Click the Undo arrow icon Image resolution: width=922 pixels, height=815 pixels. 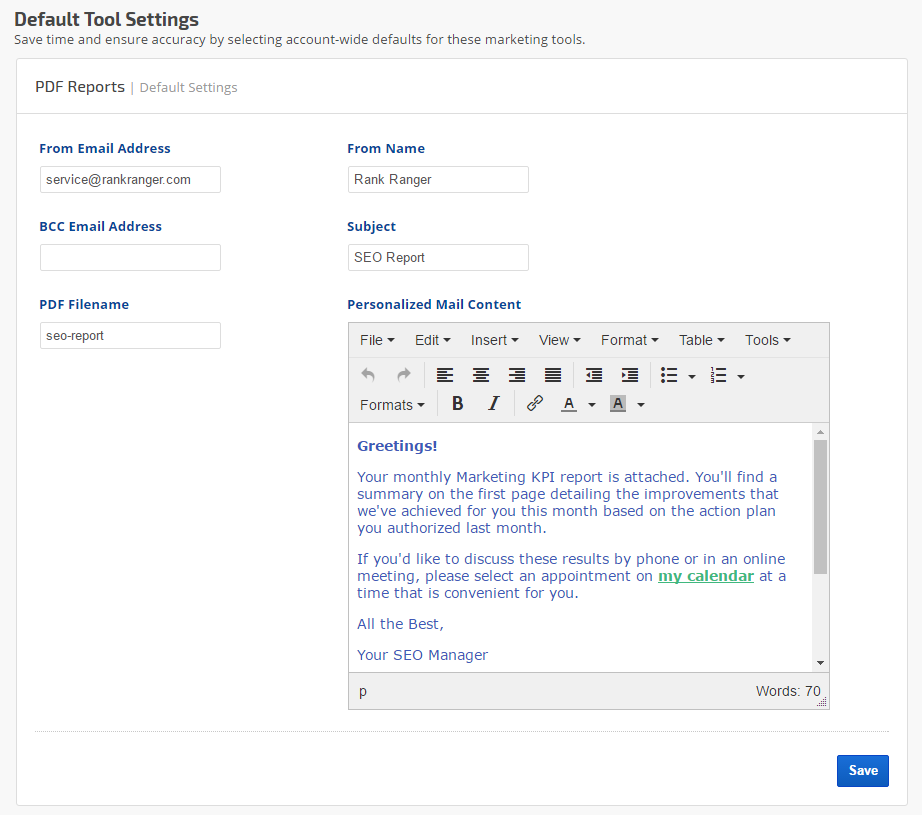[368, 375]
